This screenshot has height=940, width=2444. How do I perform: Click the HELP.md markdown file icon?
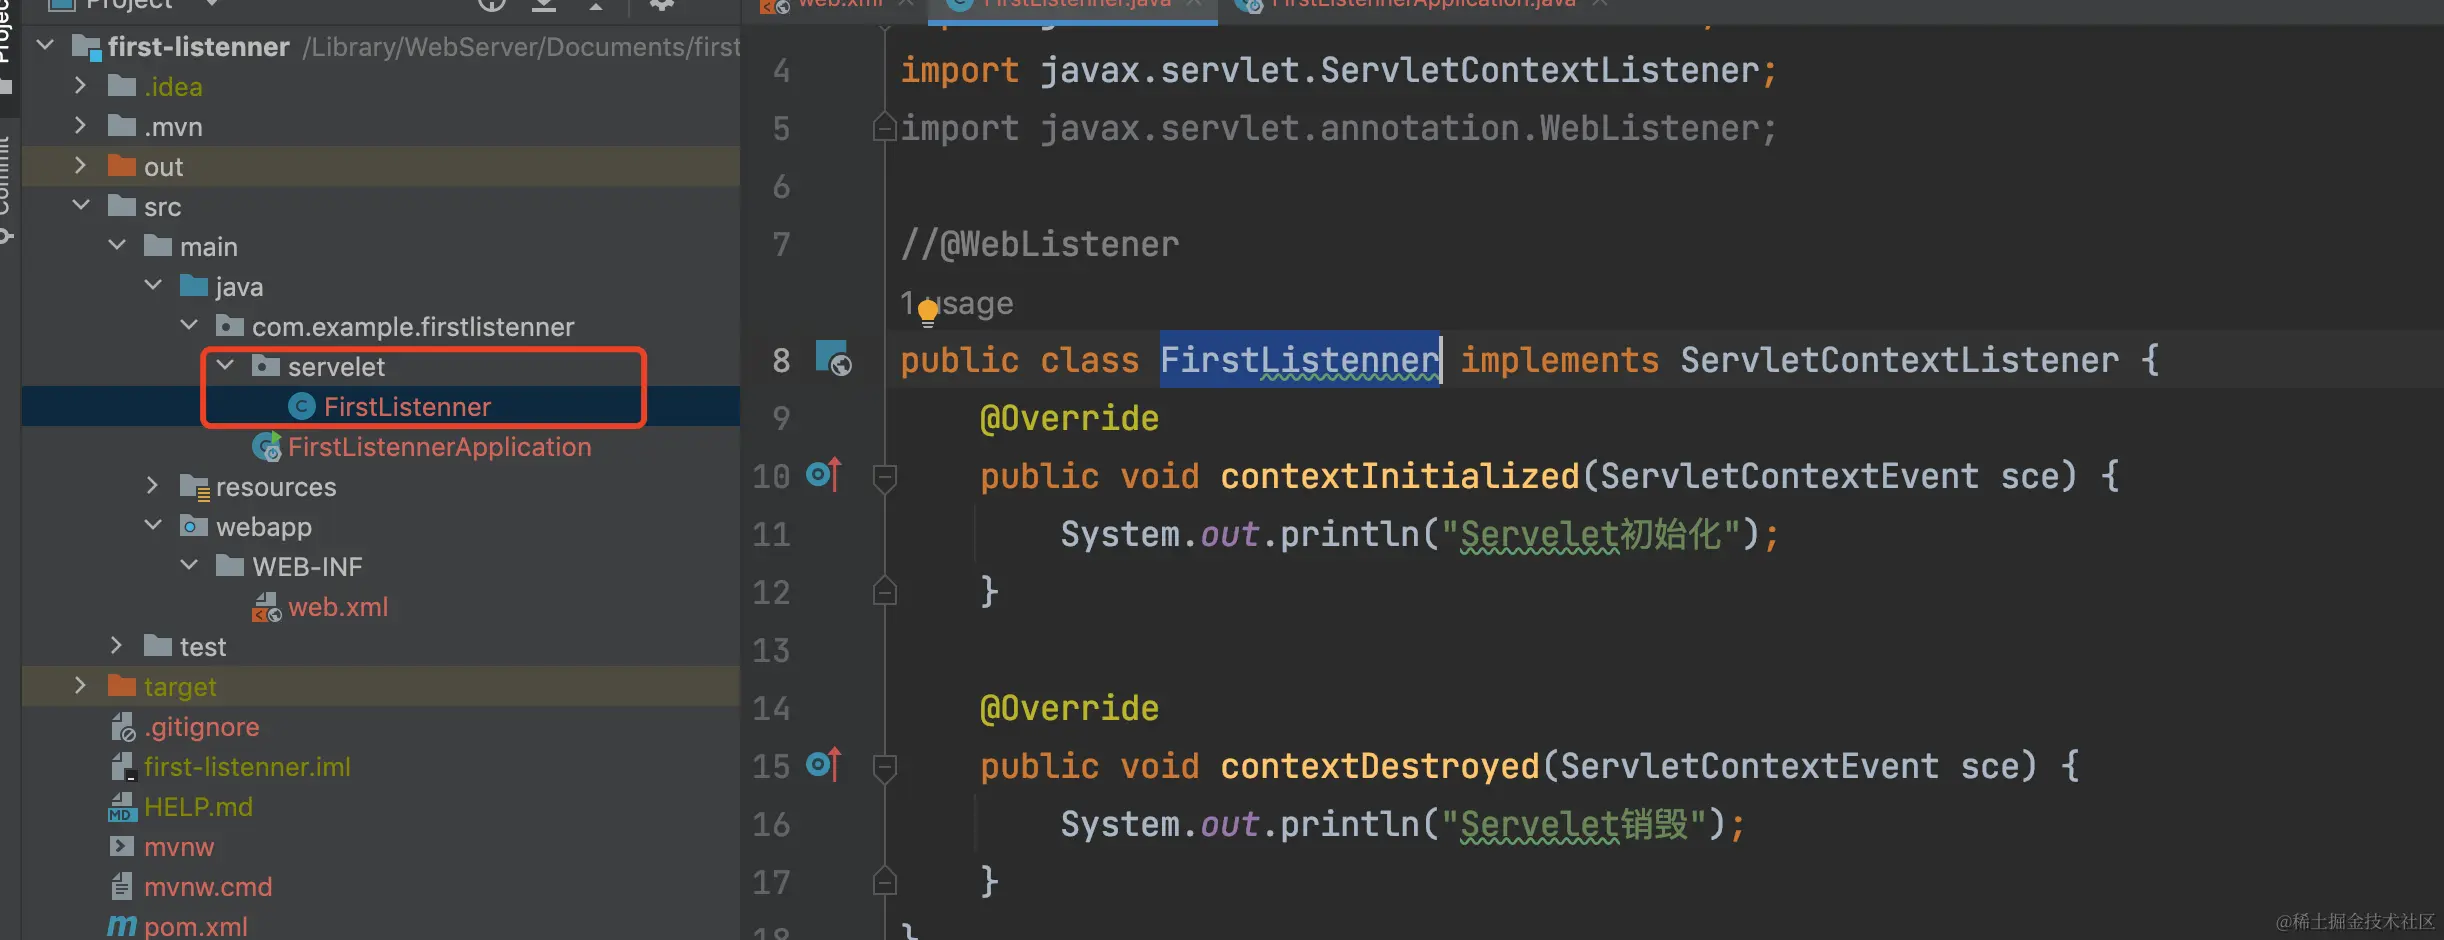122,807
